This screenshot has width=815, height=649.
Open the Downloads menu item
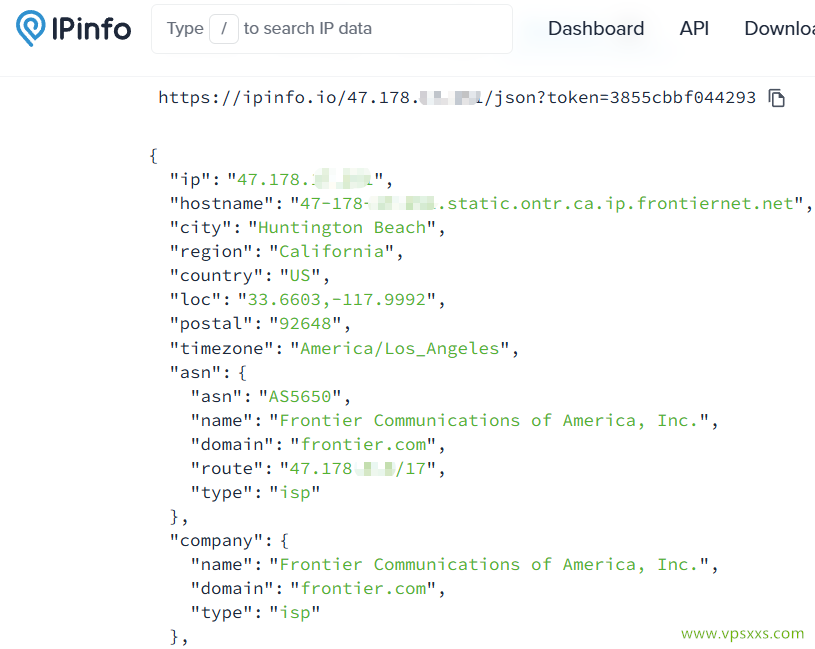pyautogui.click(x=779, y=29)
